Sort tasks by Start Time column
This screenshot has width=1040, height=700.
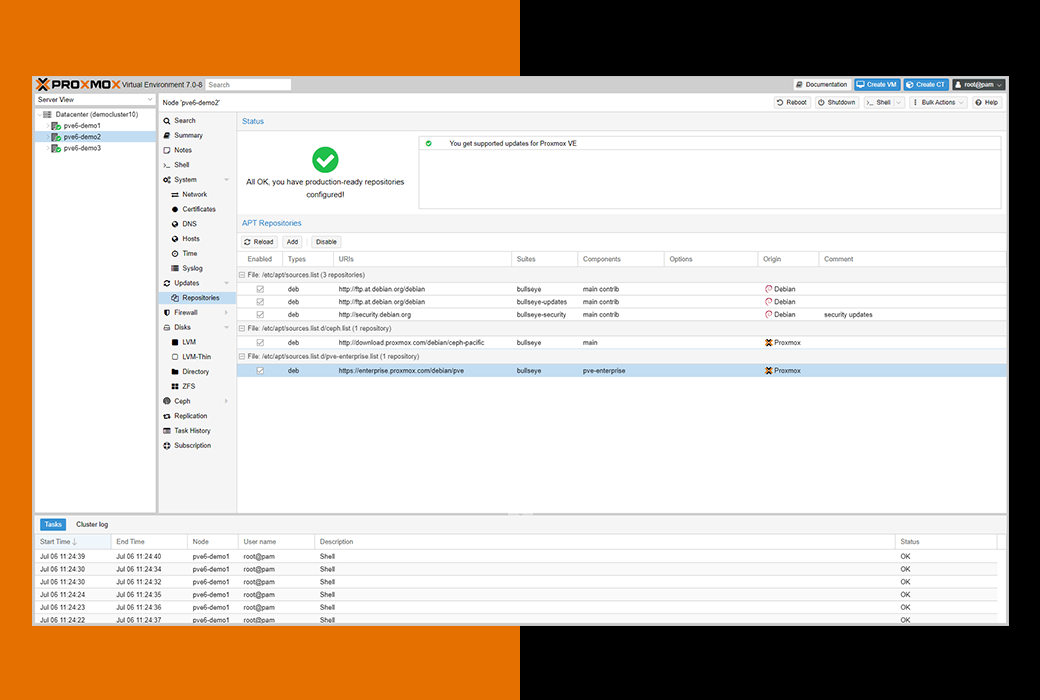[73, 542]
